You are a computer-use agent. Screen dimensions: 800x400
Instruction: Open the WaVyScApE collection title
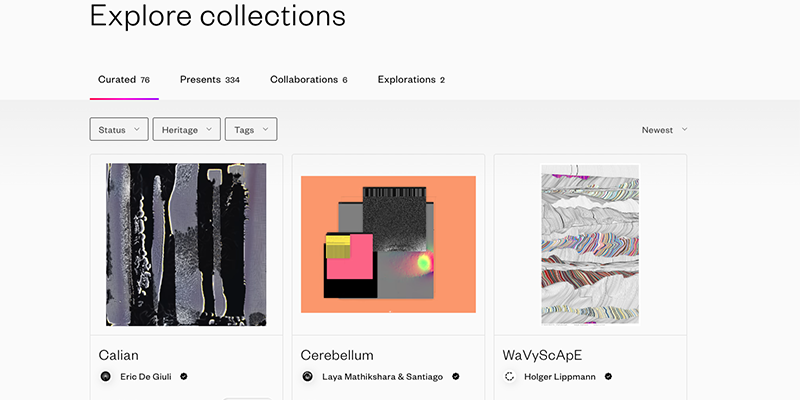click(542, 355)
